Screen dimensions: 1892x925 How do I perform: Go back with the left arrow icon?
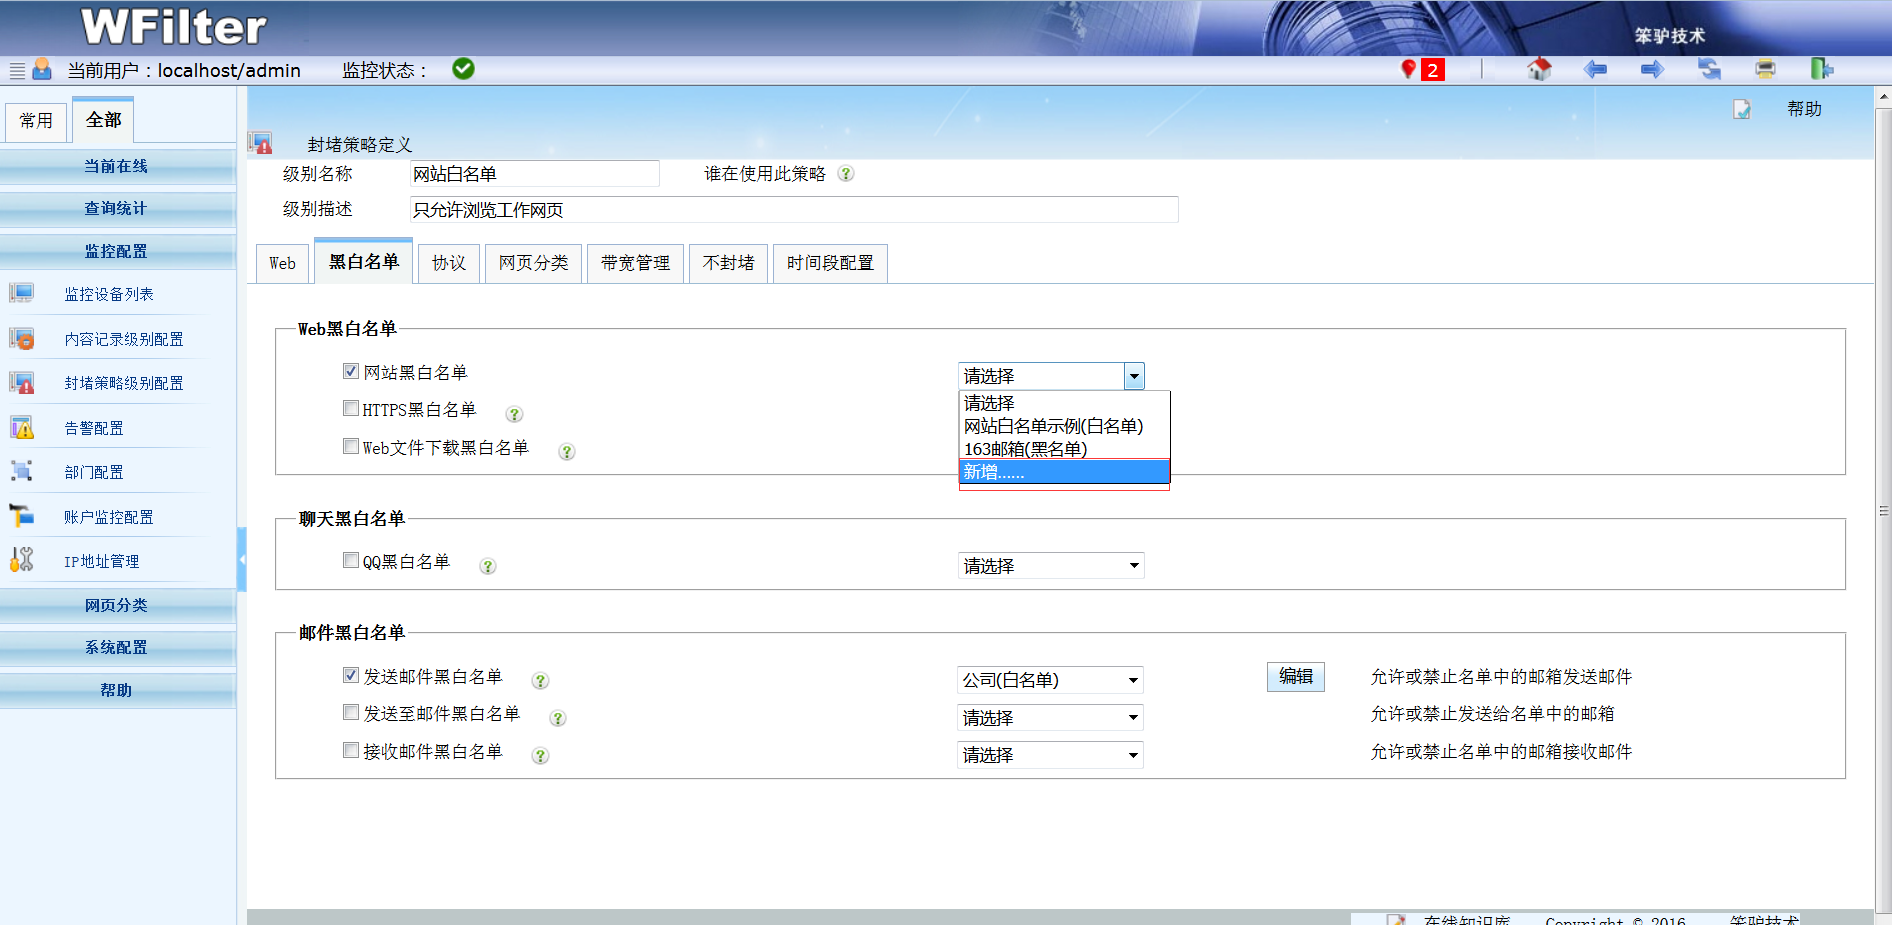coord(1596,69)
